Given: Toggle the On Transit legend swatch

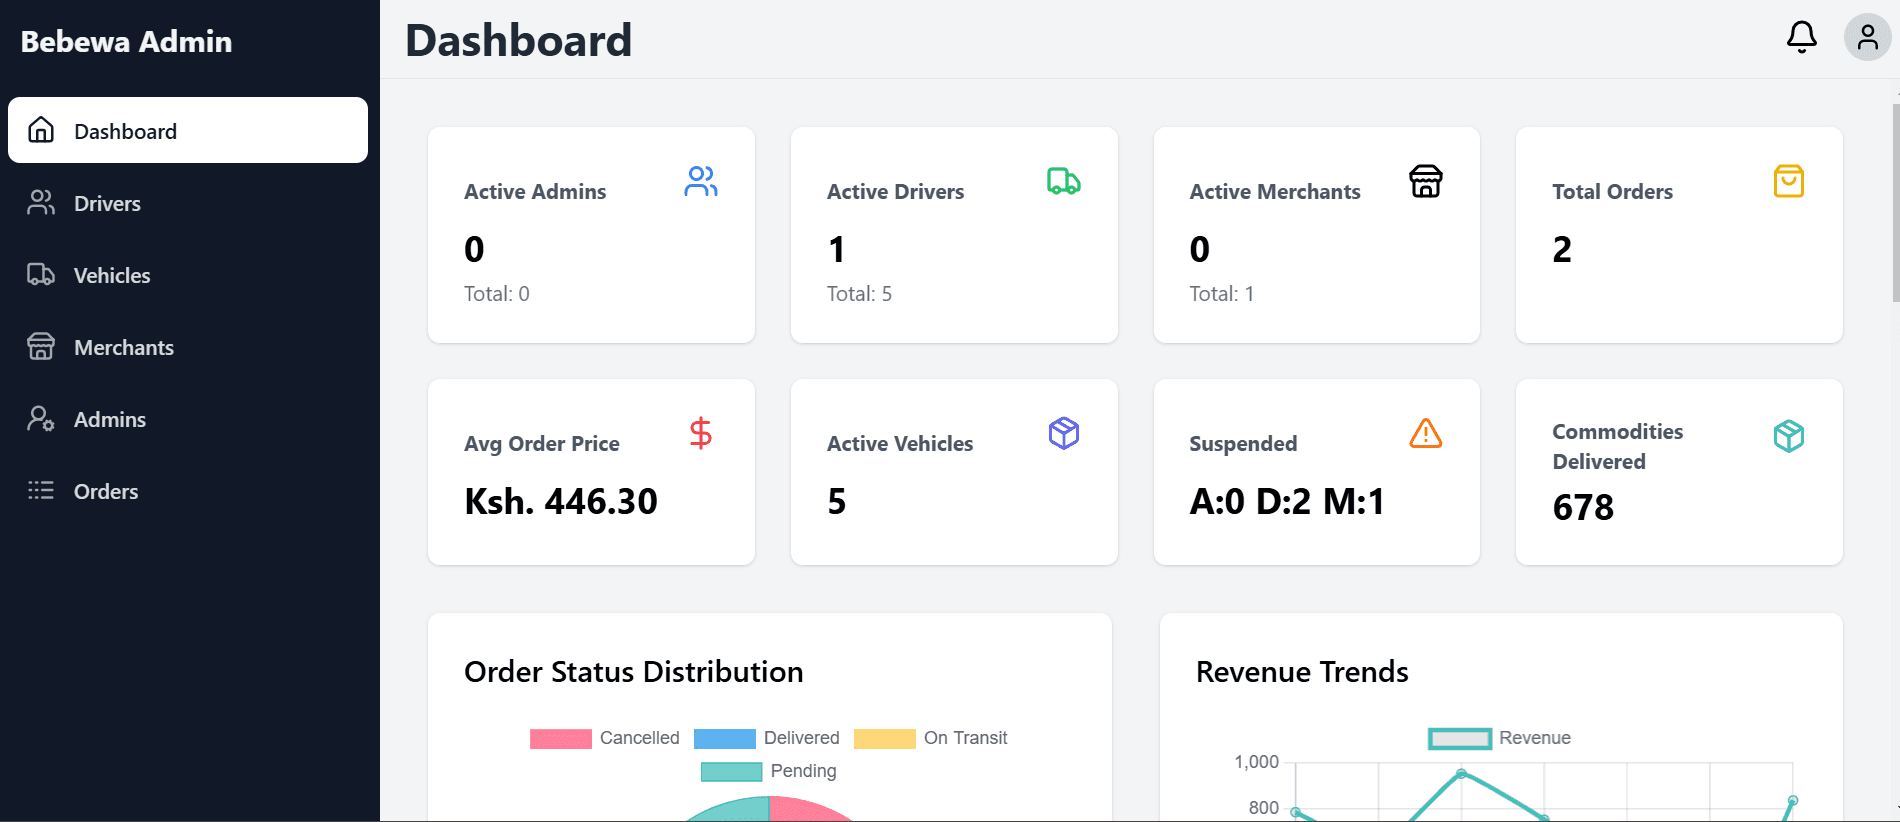Looking at the screenshot, I should [x=885, y=738].
